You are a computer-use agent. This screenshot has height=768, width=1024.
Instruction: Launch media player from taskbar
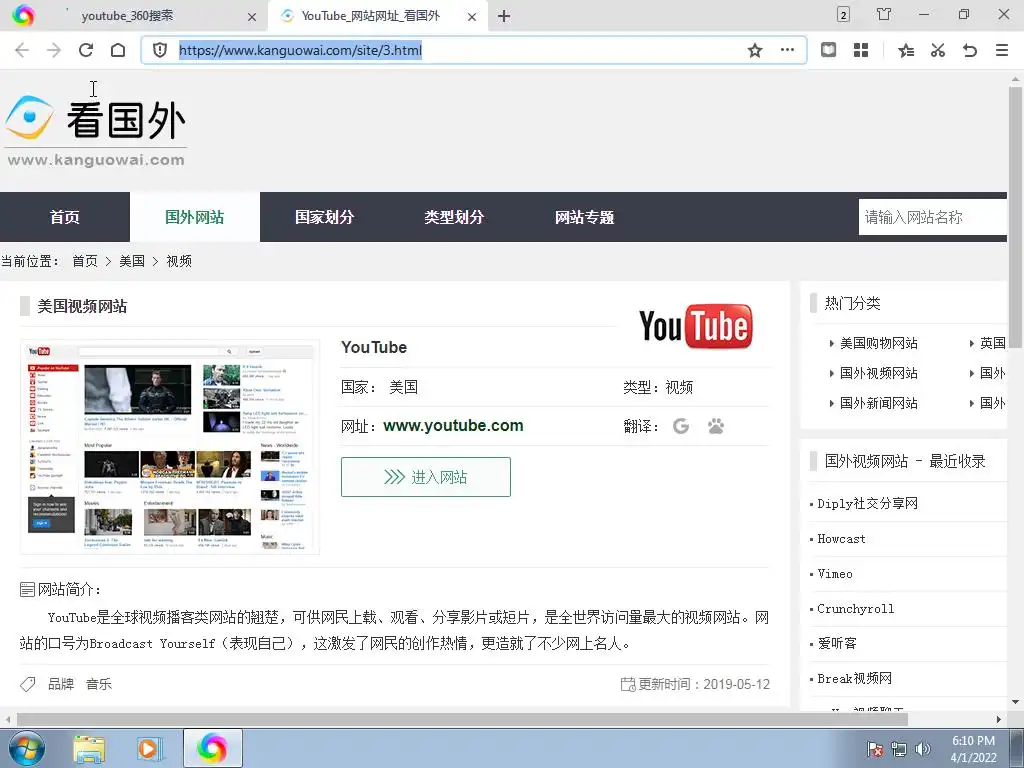(x=149, y=748)
